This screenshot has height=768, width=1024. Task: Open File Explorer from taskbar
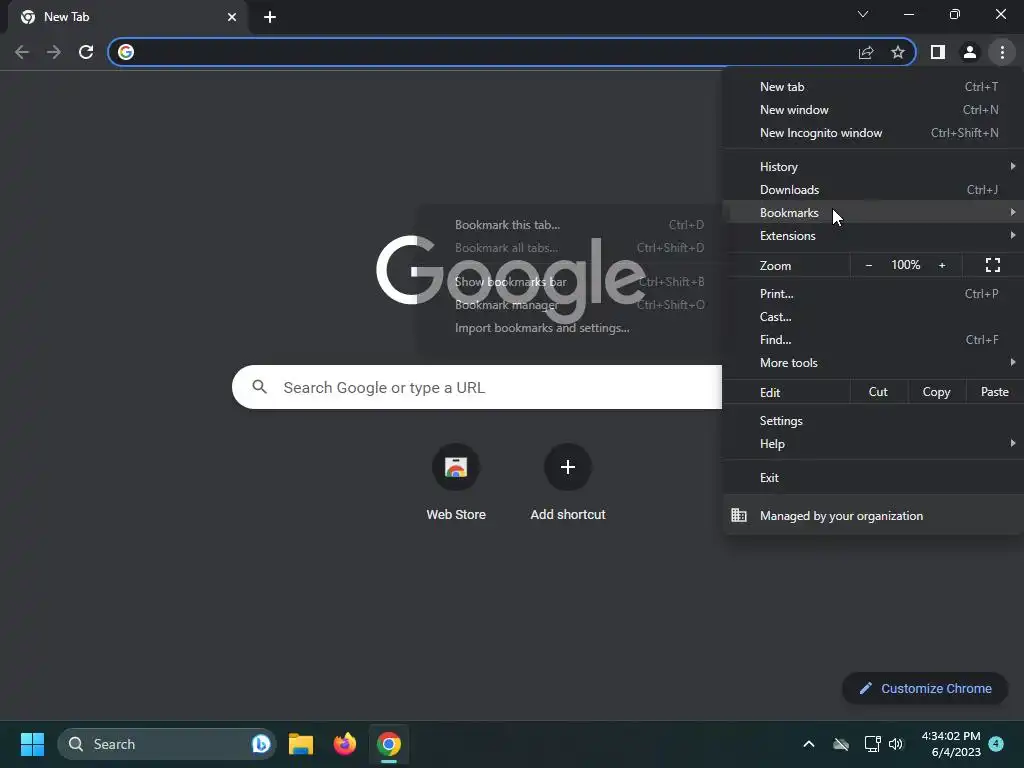(301, 744)
